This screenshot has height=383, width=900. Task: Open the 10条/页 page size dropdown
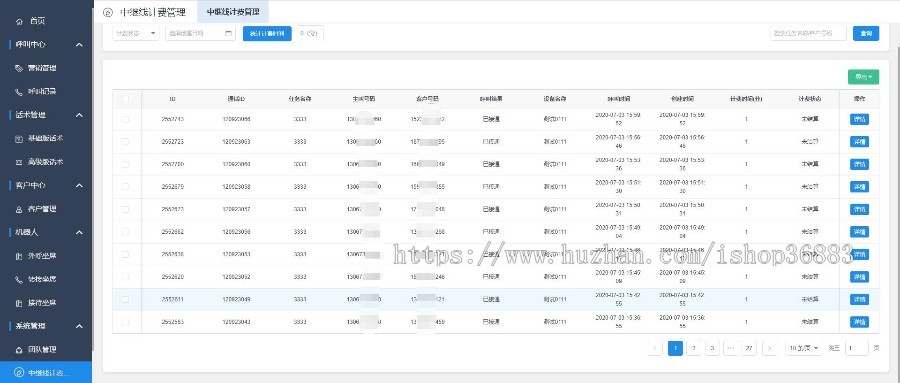pyautogui.click(x=804, y=348)
